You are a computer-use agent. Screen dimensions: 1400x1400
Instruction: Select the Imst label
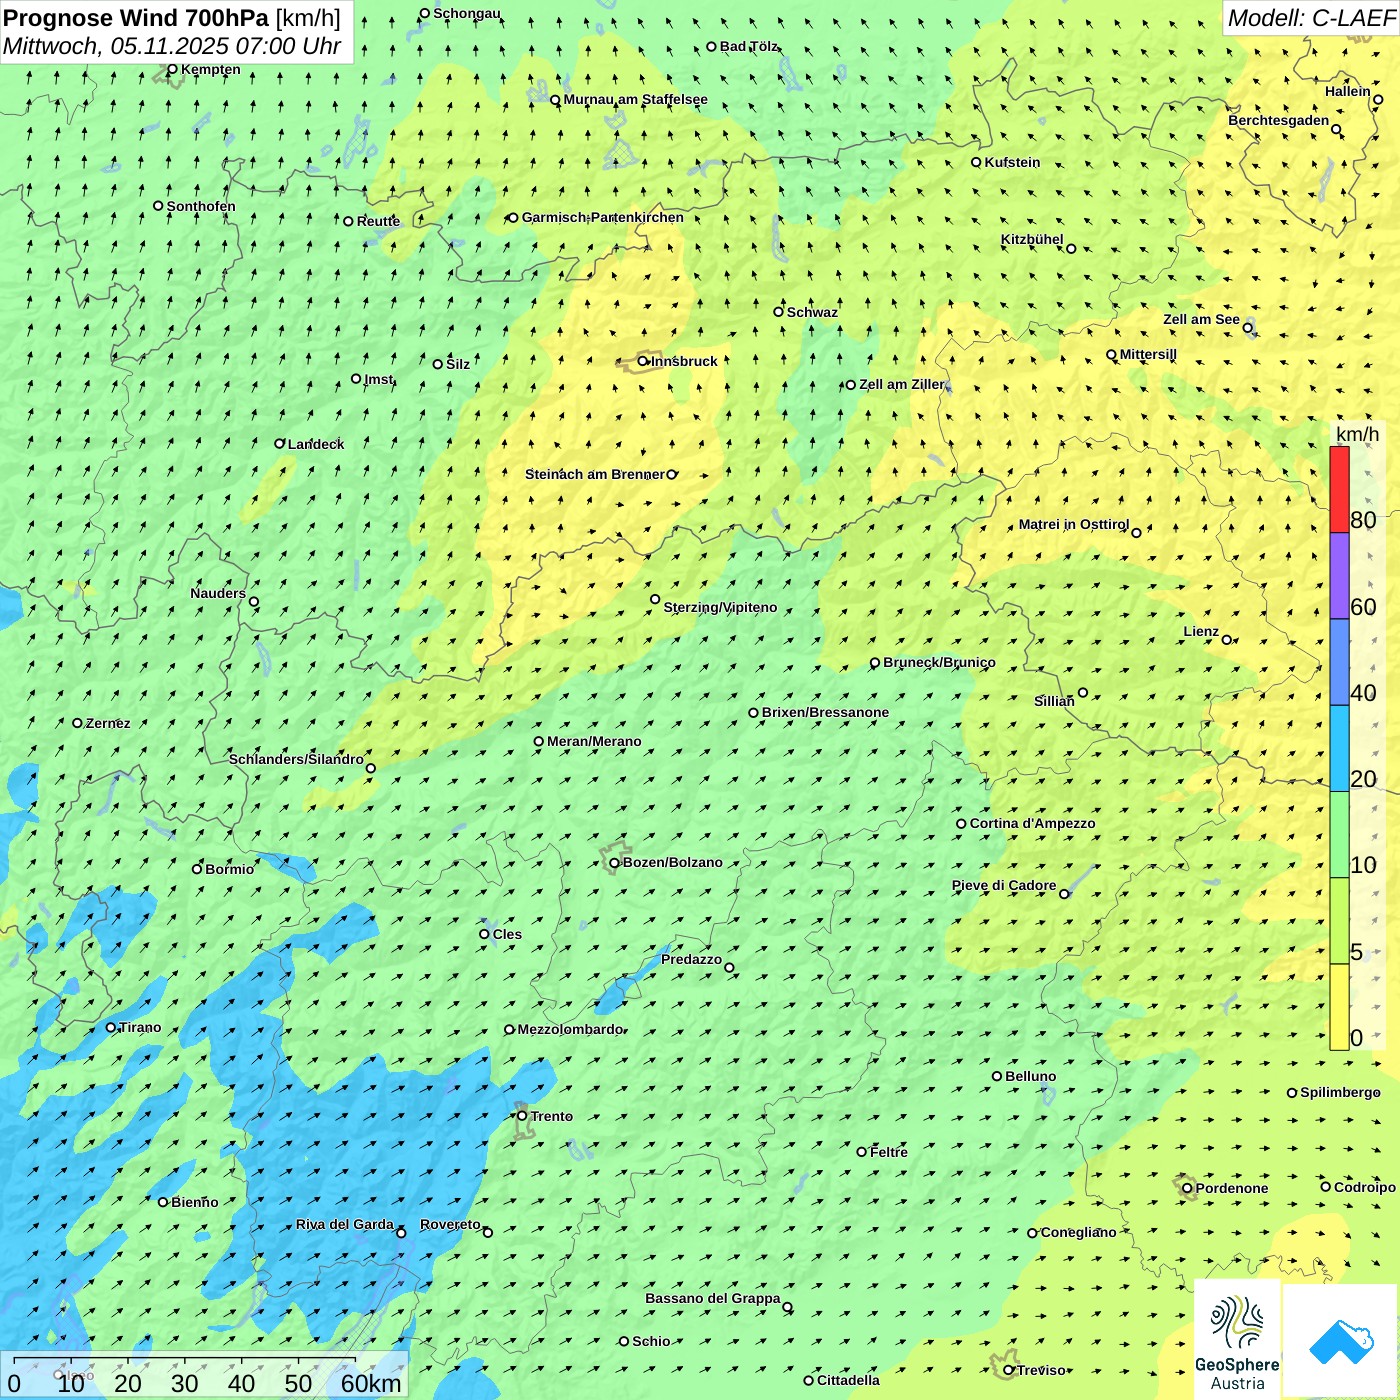378,379
